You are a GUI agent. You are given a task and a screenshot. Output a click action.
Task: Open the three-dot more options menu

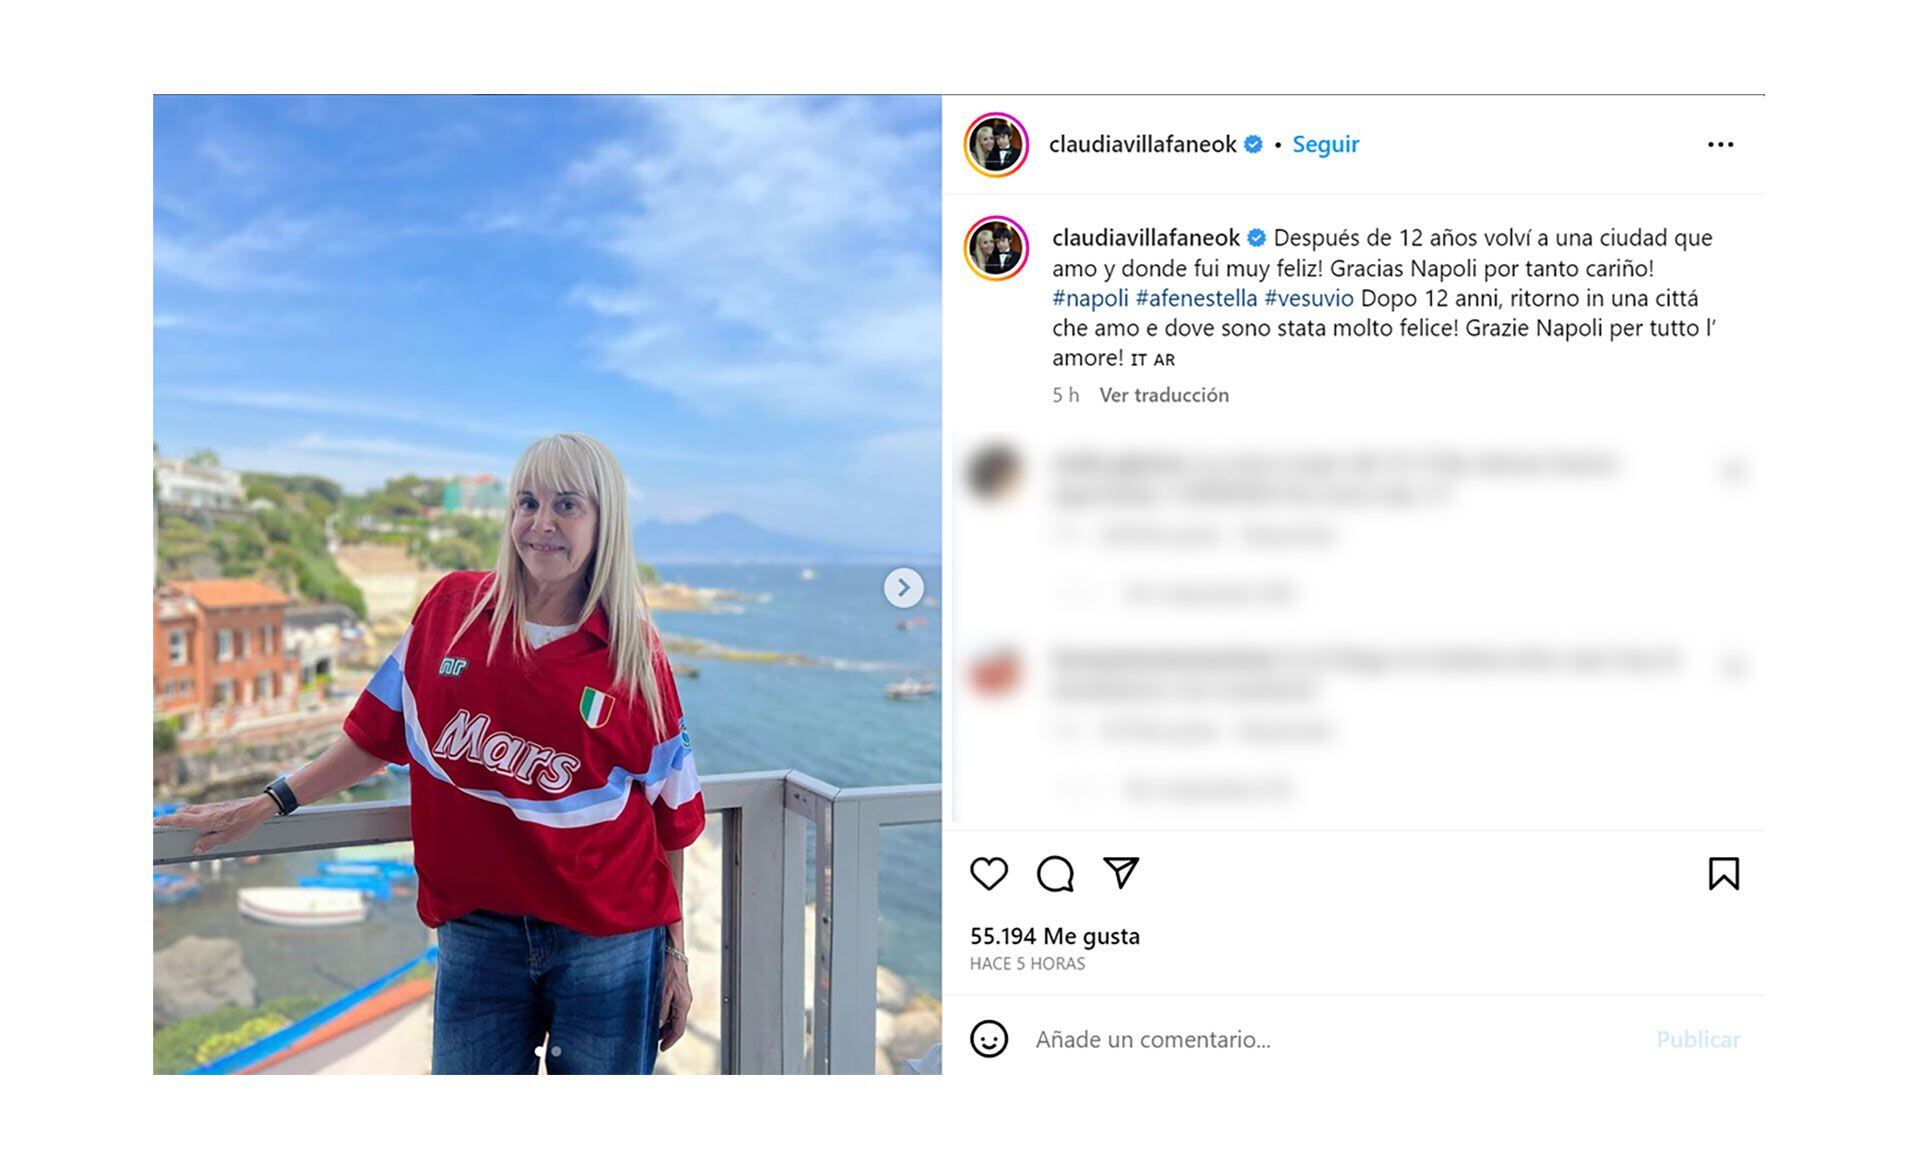pyautogui.click(x=1720, y=145)
